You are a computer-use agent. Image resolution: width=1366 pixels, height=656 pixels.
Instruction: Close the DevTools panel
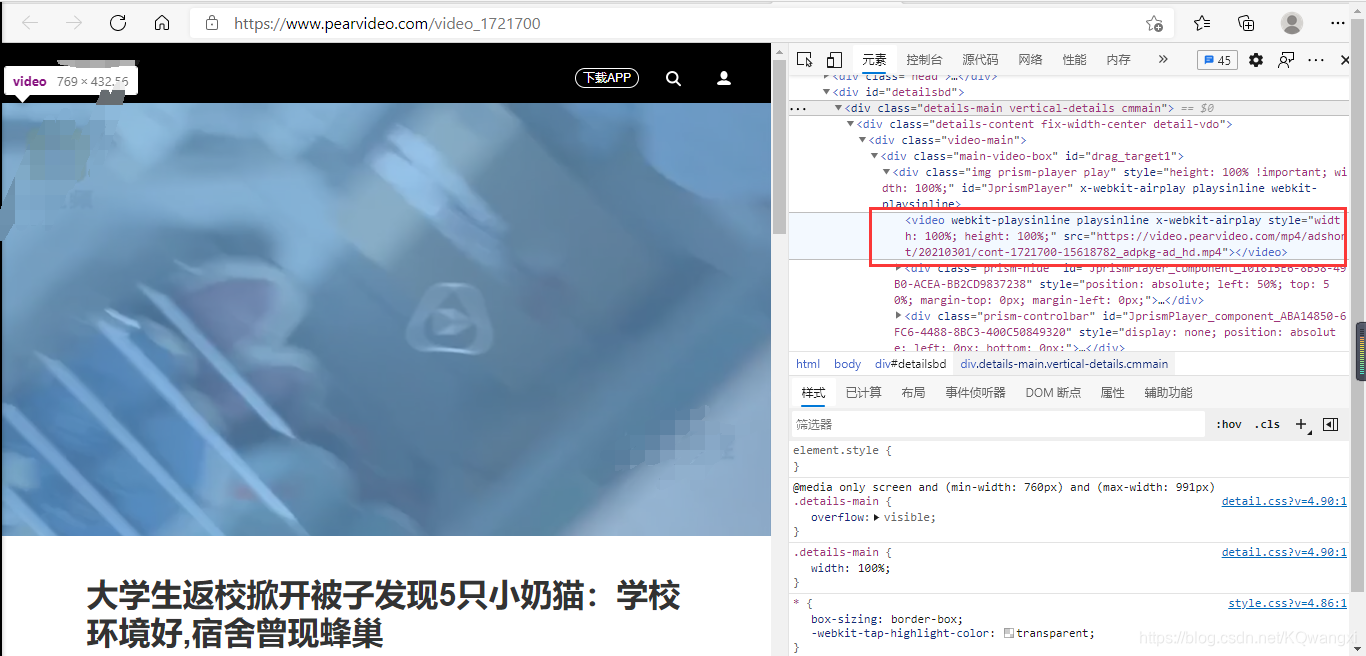tap(1346, 60)
